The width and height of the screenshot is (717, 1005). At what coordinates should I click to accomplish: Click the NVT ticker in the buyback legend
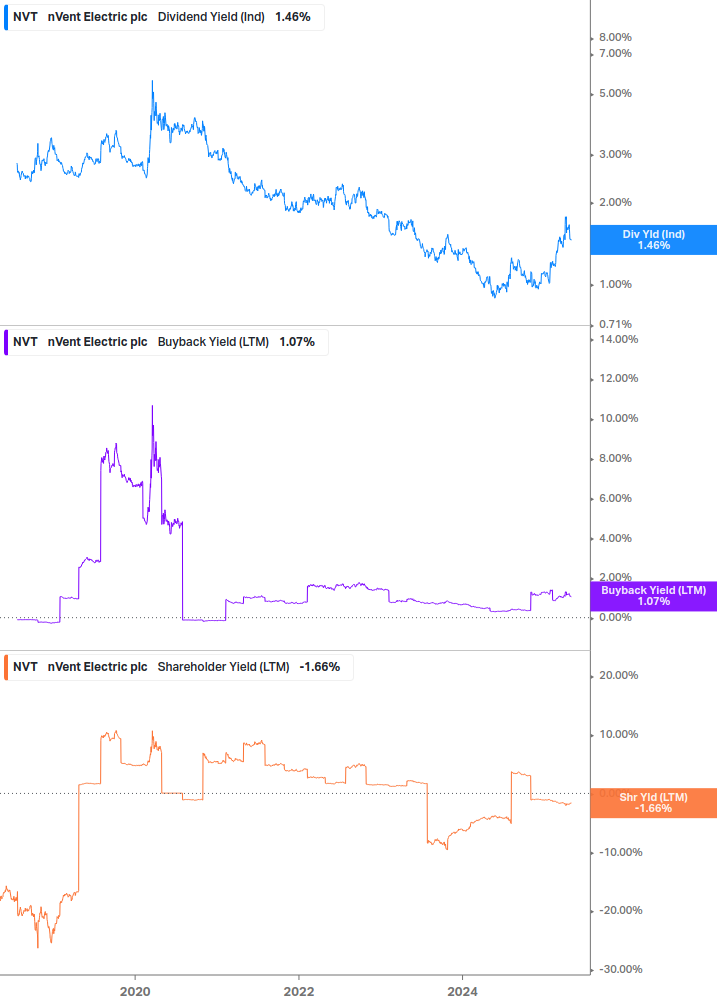coord(25,342)
